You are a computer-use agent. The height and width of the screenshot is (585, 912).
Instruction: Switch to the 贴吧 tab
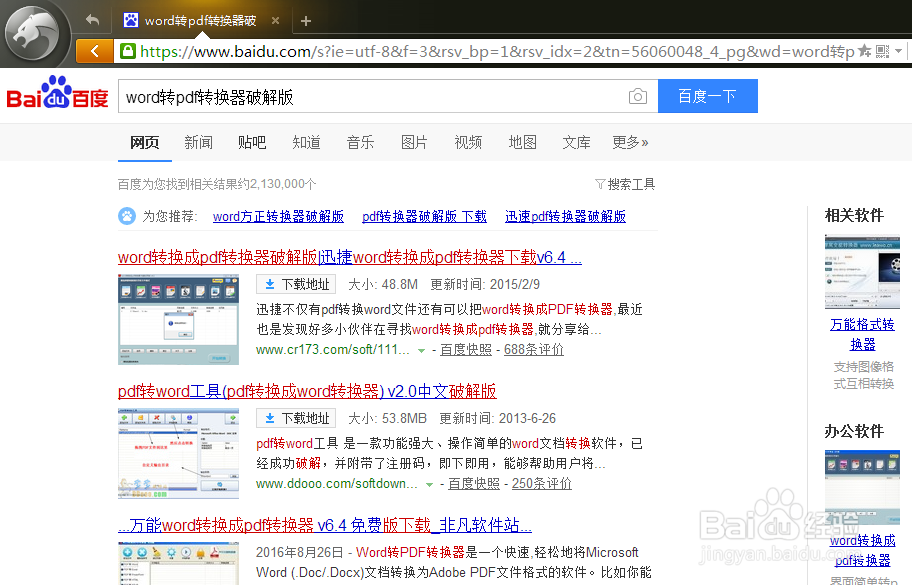coord(252,142)
